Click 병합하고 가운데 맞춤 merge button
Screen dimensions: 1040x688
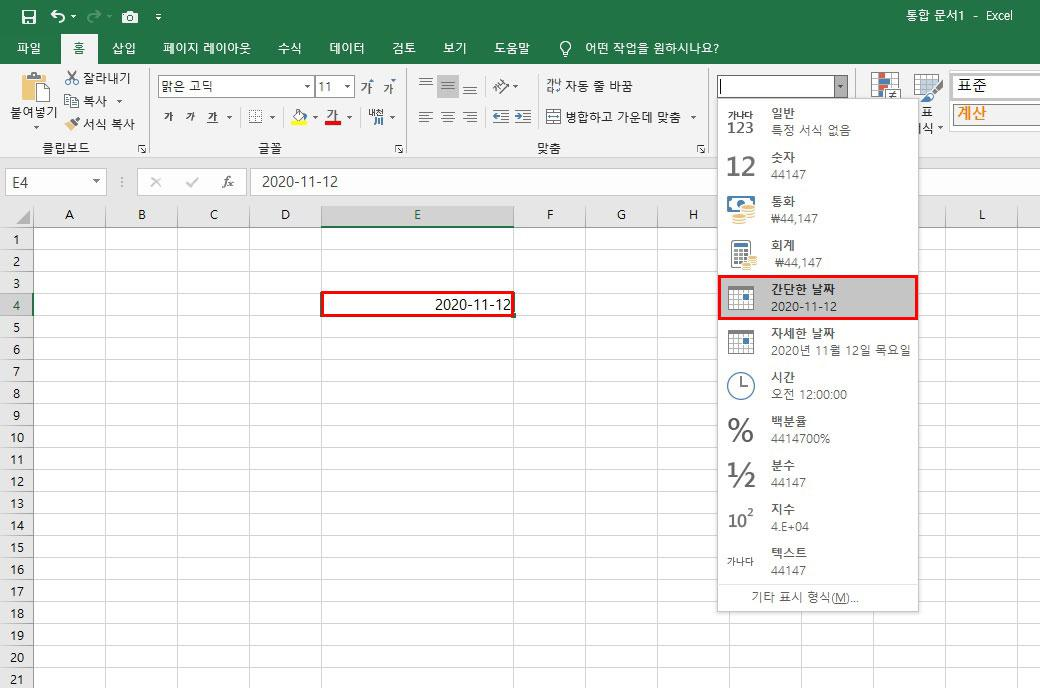tap(614, 117)
